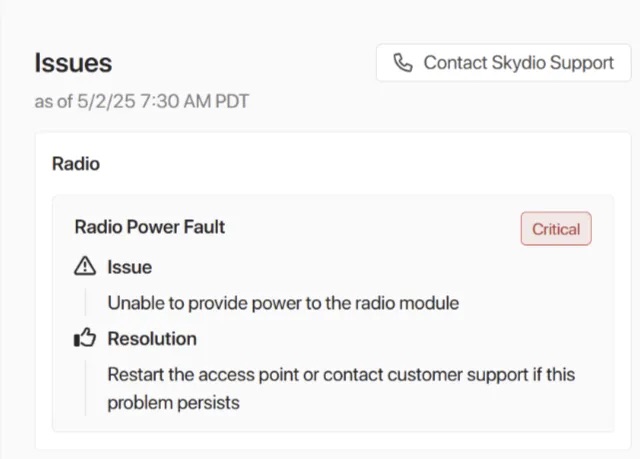Click the 'Skydio Support' label text

tap(553, 63)
